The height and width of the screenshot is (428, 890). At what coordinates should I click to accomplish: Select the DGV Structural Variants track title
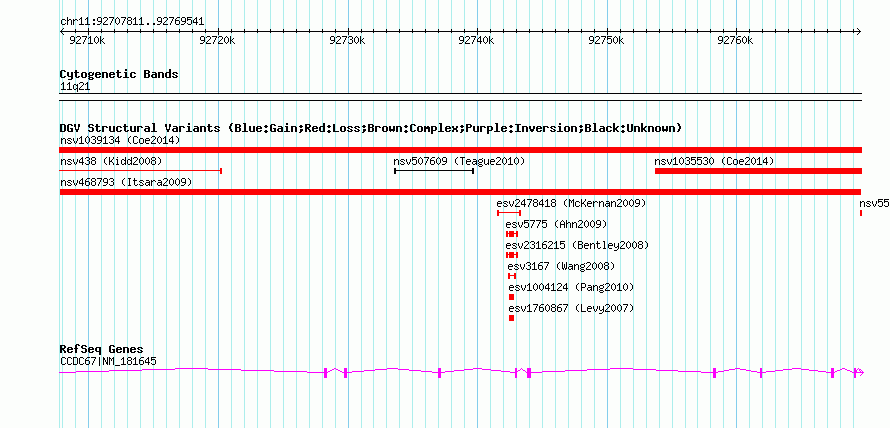tap(371, 128)
